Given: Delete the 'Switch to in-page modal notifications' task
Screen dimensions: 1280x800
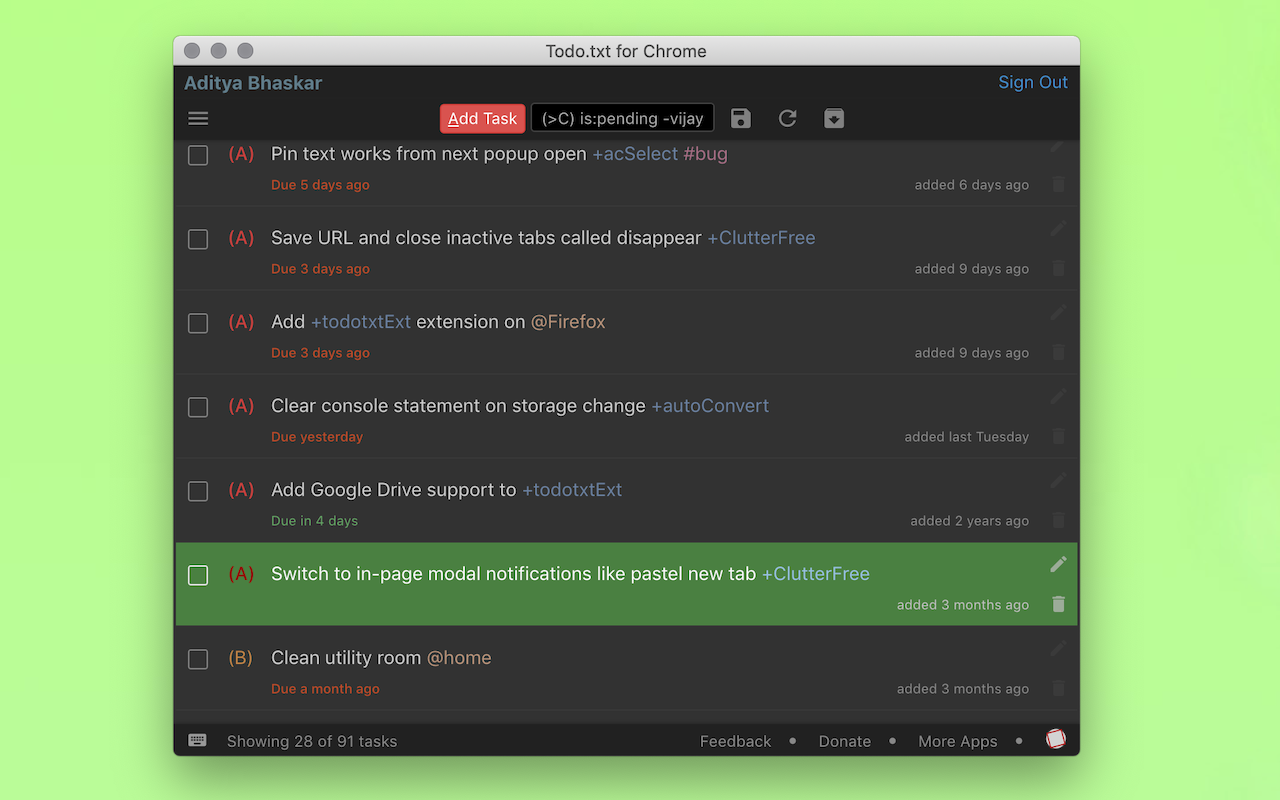Looking at the screenshot, I should pyautogui.click(x=1059, y=604).
